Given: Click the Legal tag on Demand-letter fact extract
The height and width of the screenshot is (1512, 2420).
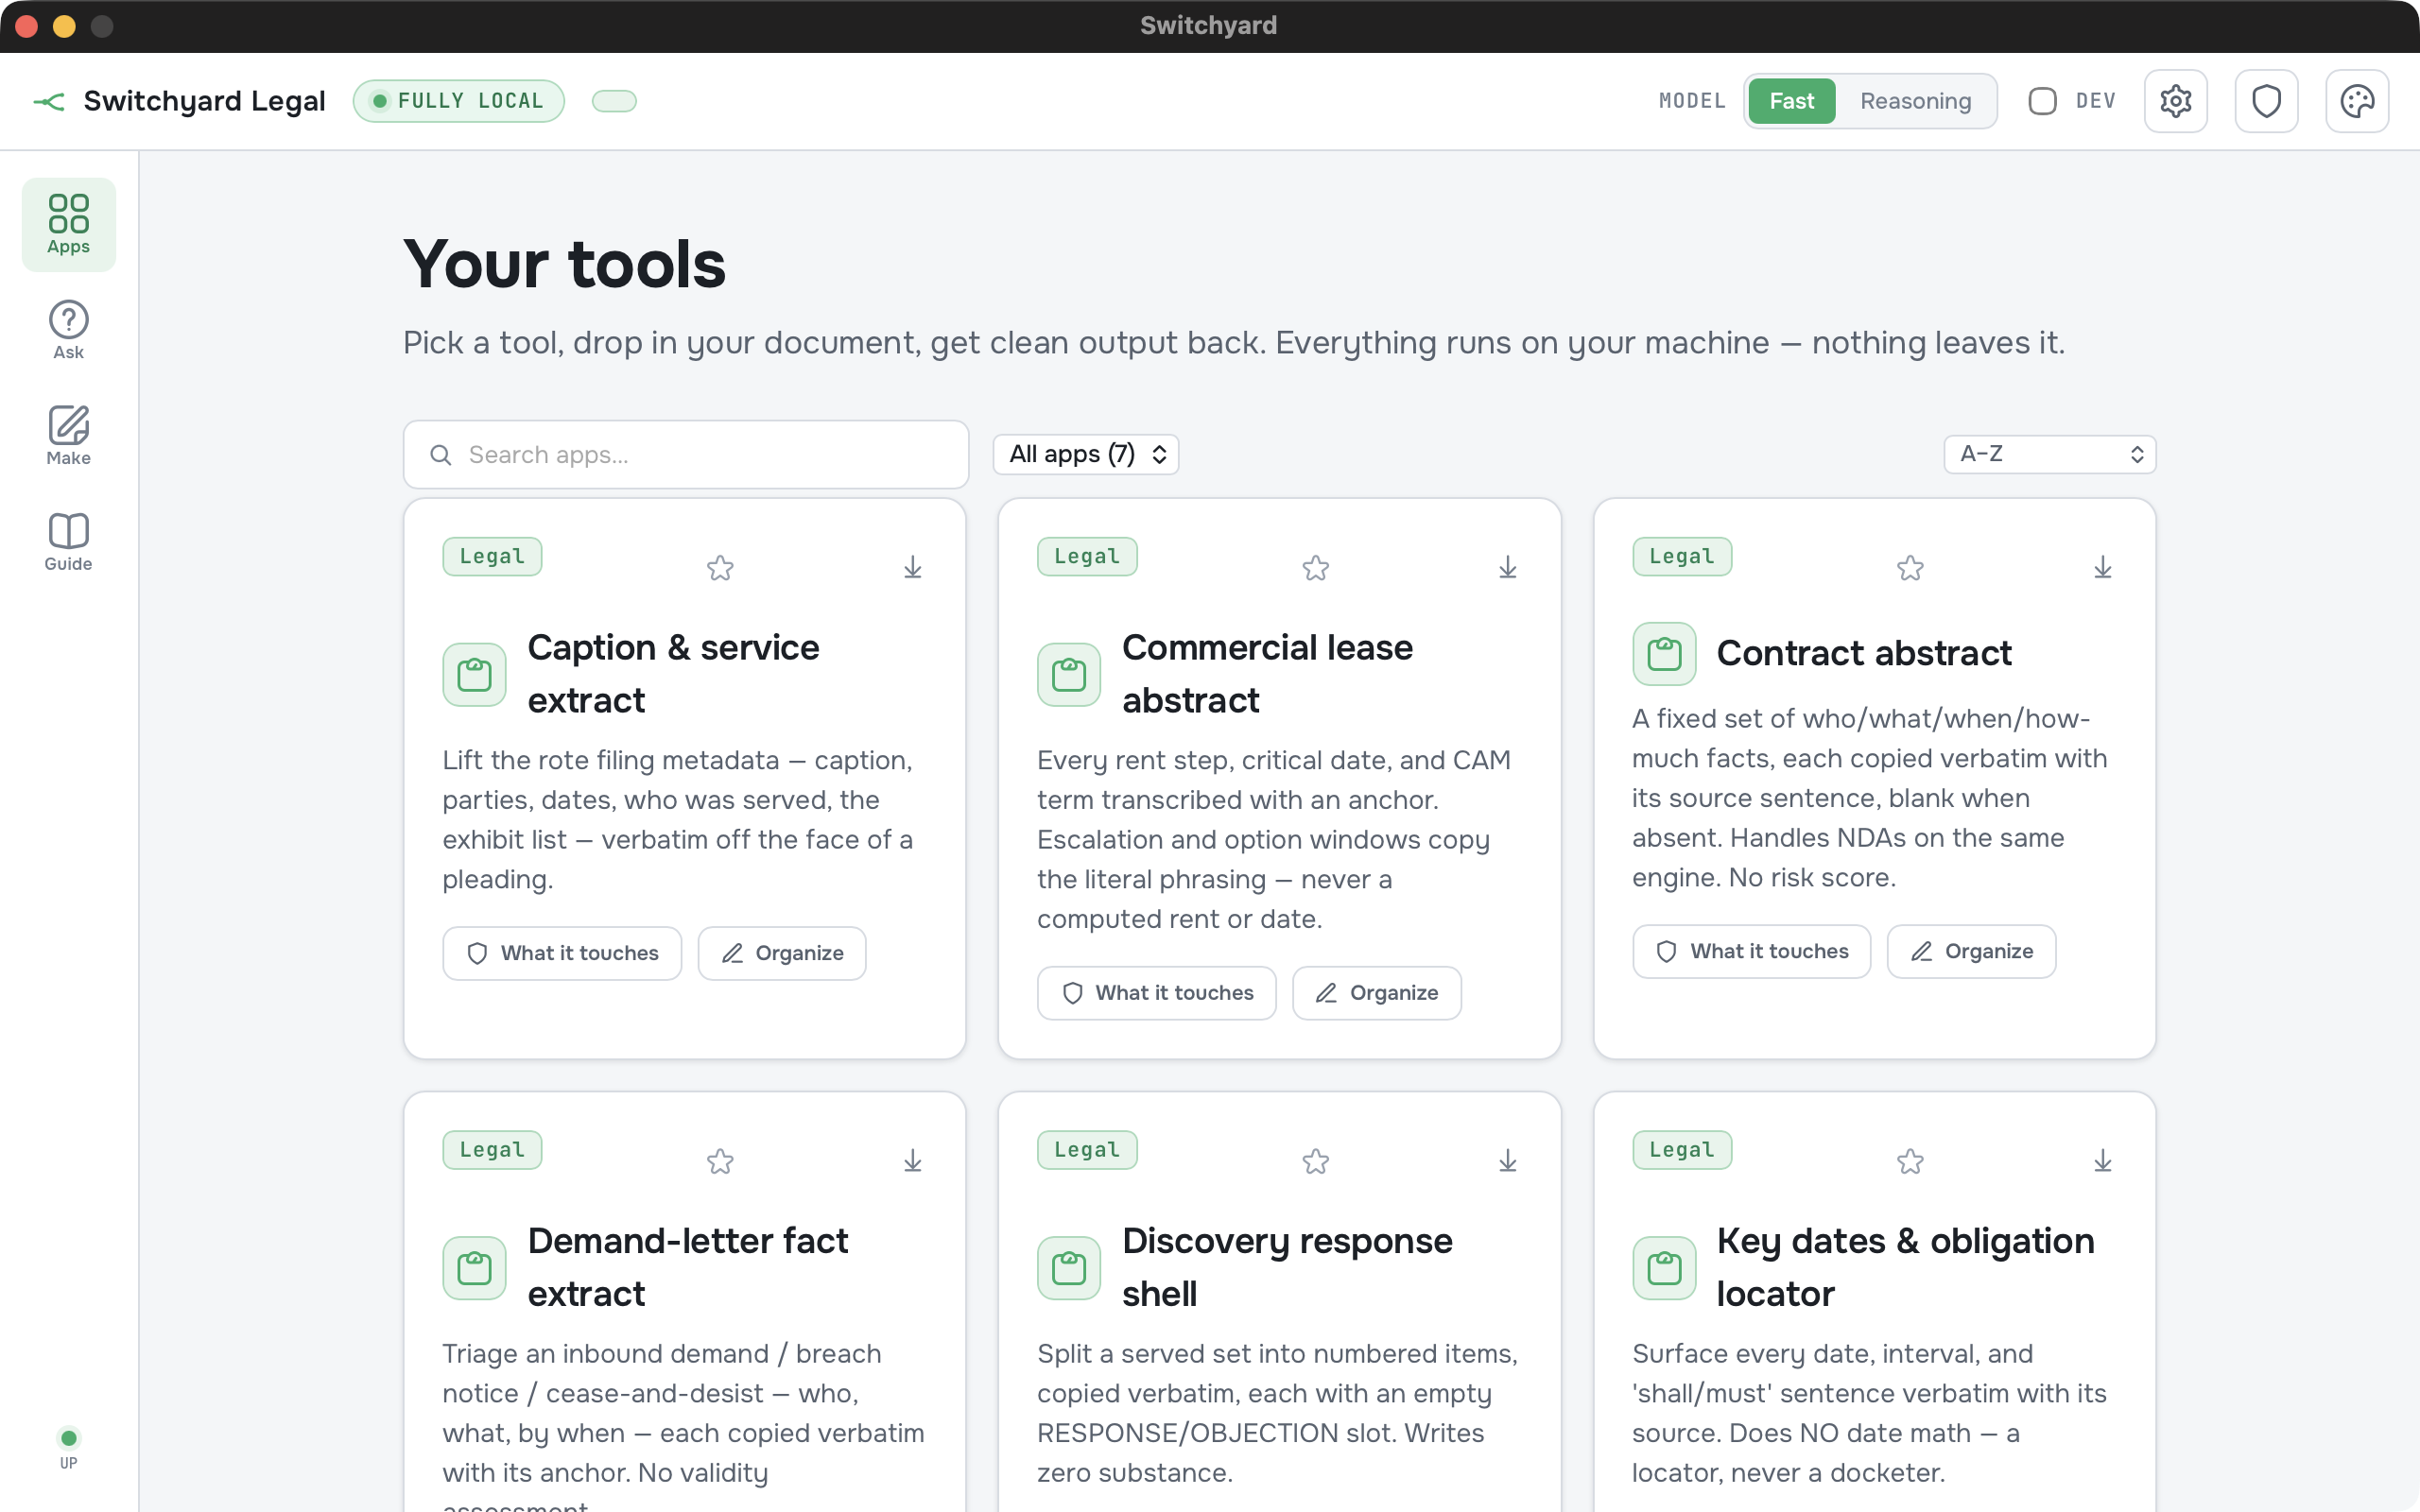Looking at the screenshot, I should pos(492,1150).
